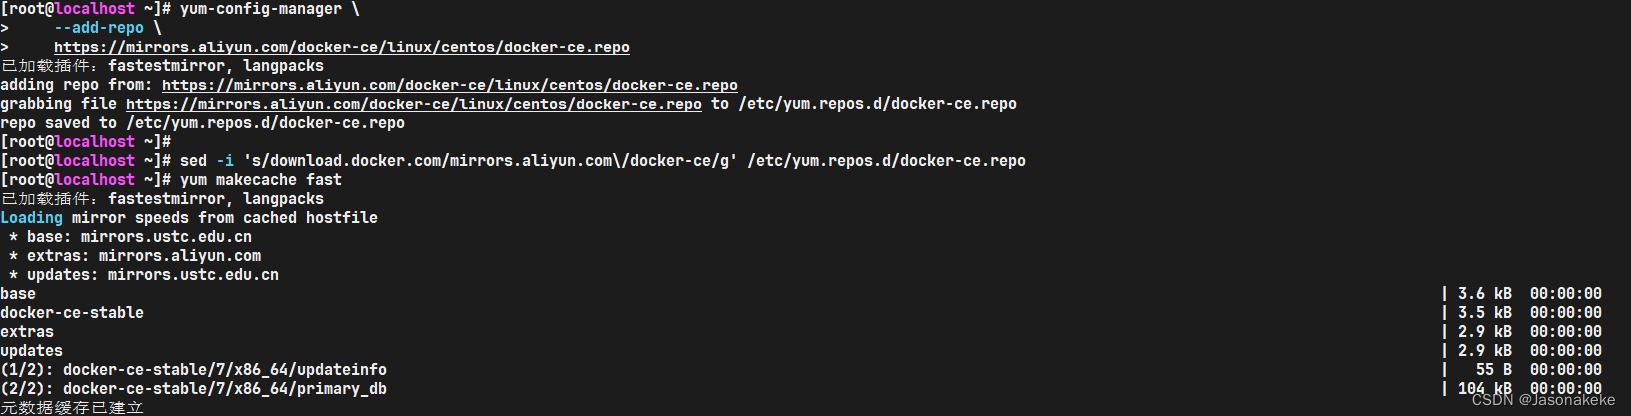Viewport: 1631px width, 416px height.
Task: Open the URL after "adding repo from:"
Action: 449,85
